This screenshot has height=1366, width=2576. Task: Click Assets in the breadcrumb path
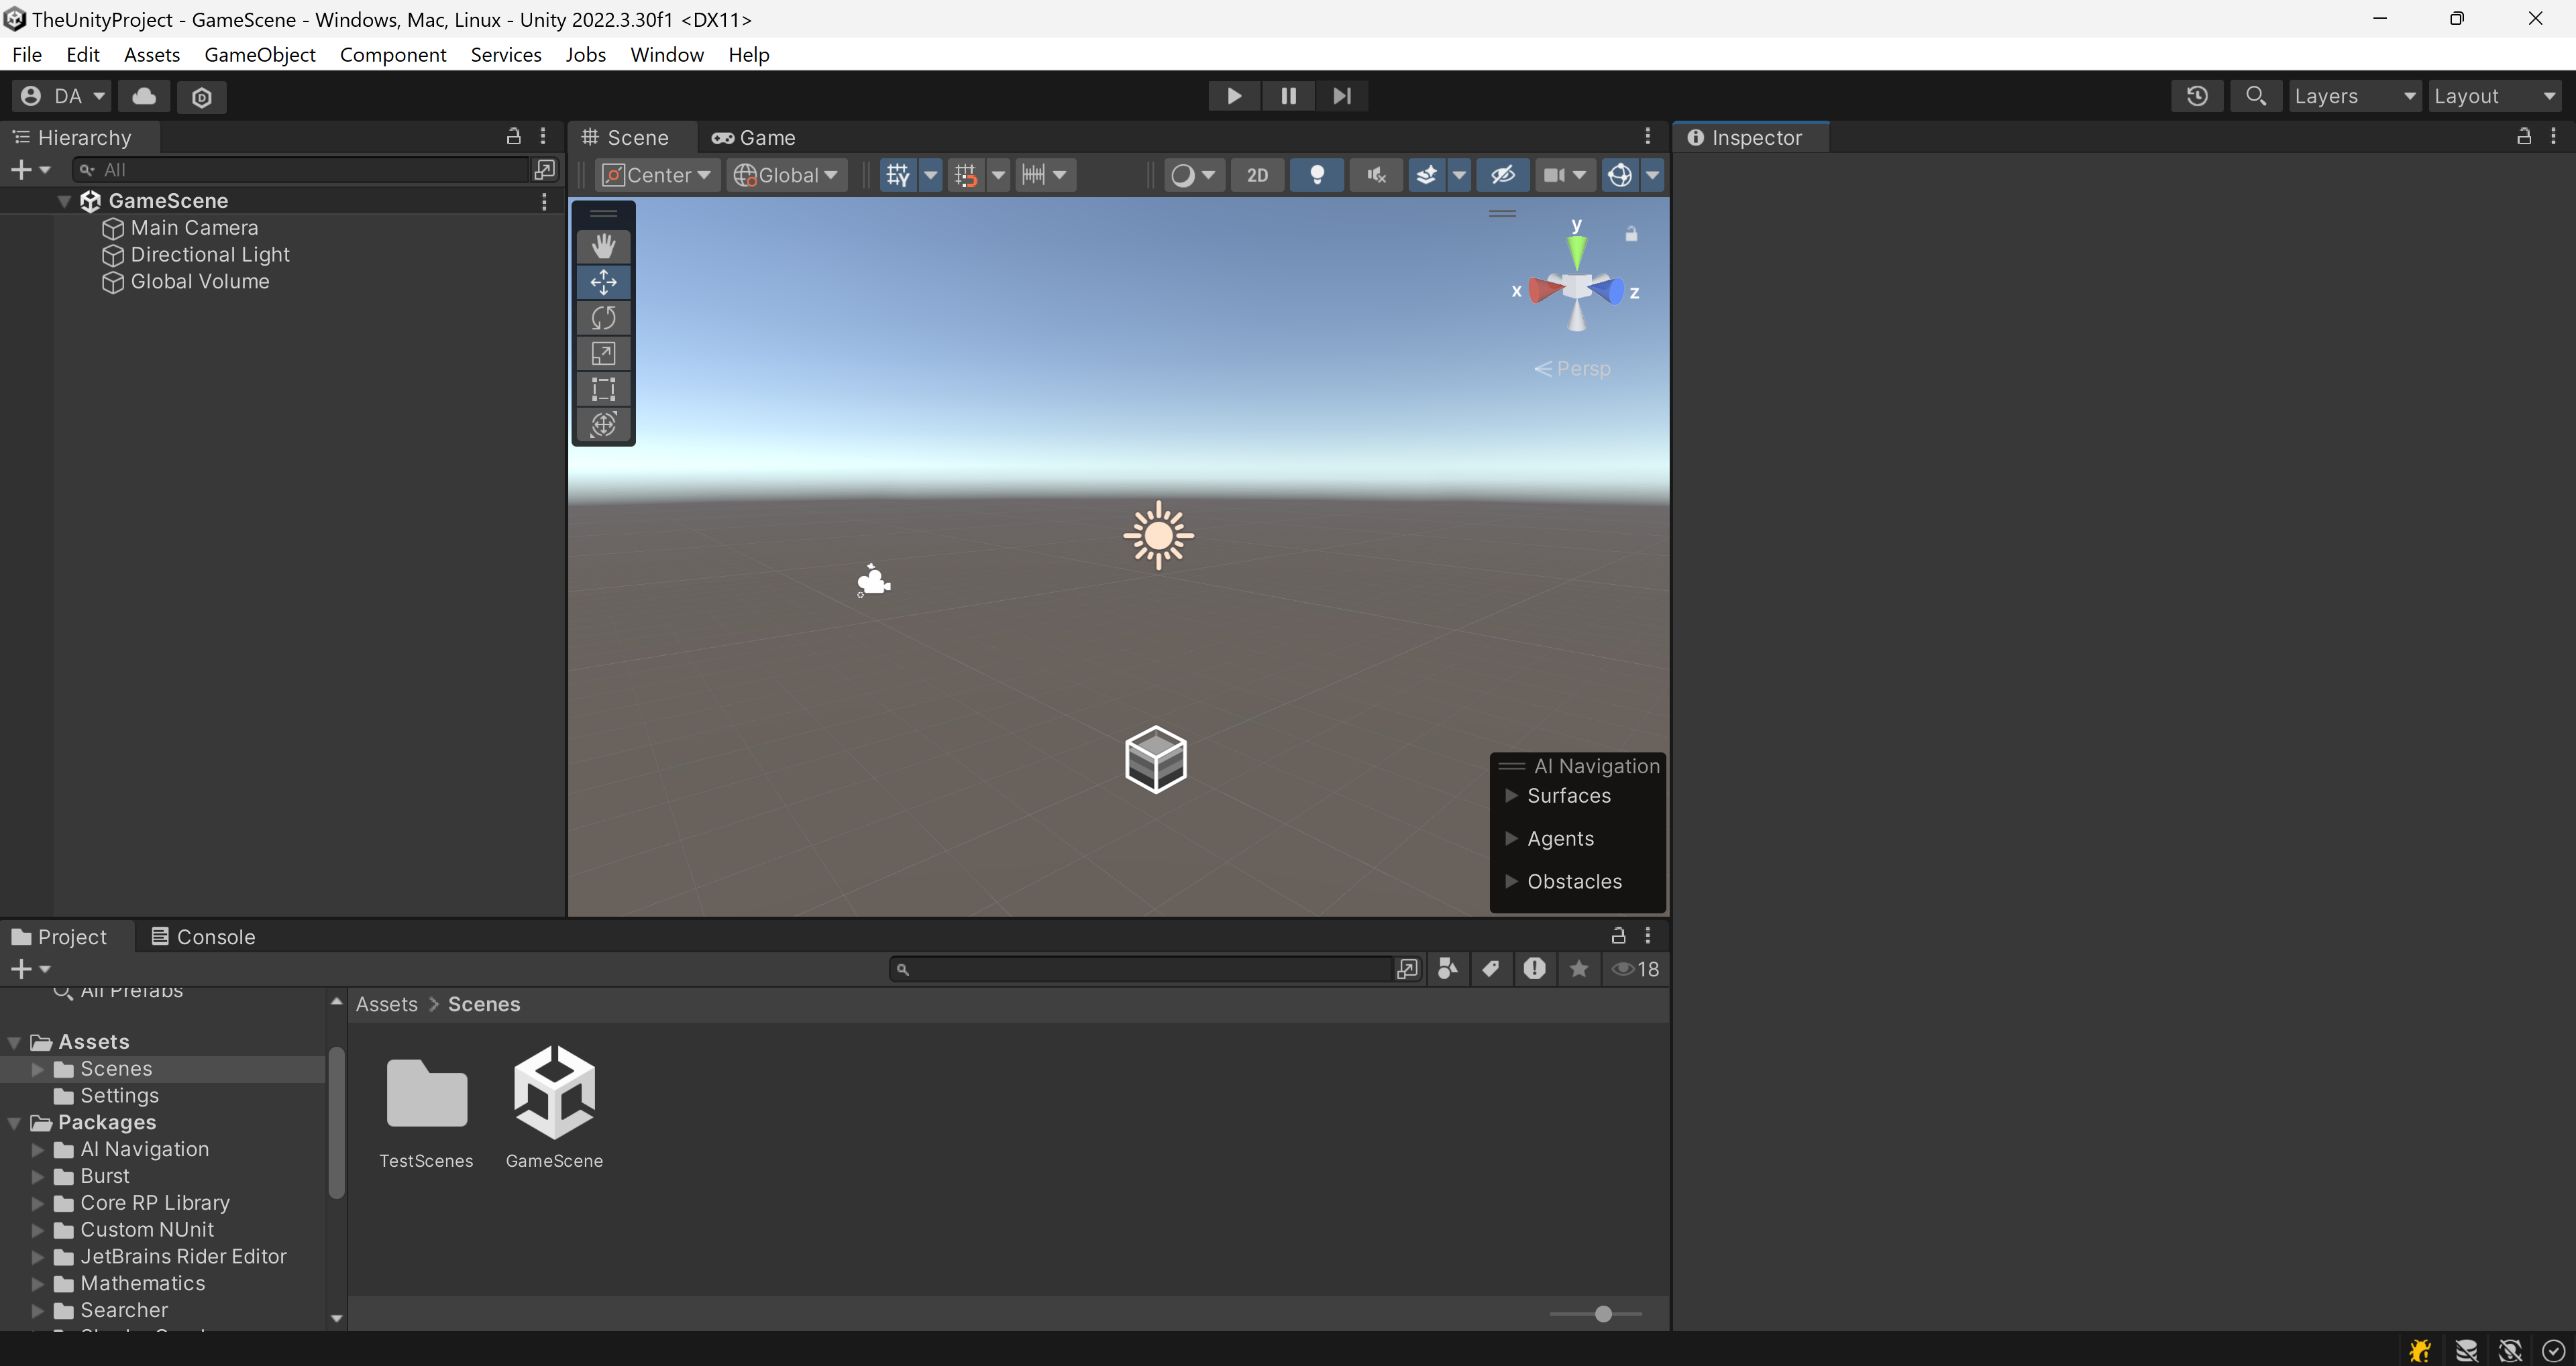pos(387,1004)
